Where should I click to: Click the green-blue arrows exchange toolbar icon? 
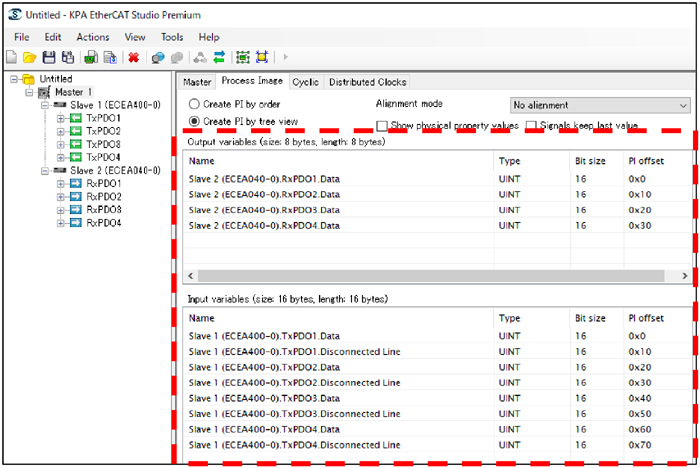click(218, 57)
